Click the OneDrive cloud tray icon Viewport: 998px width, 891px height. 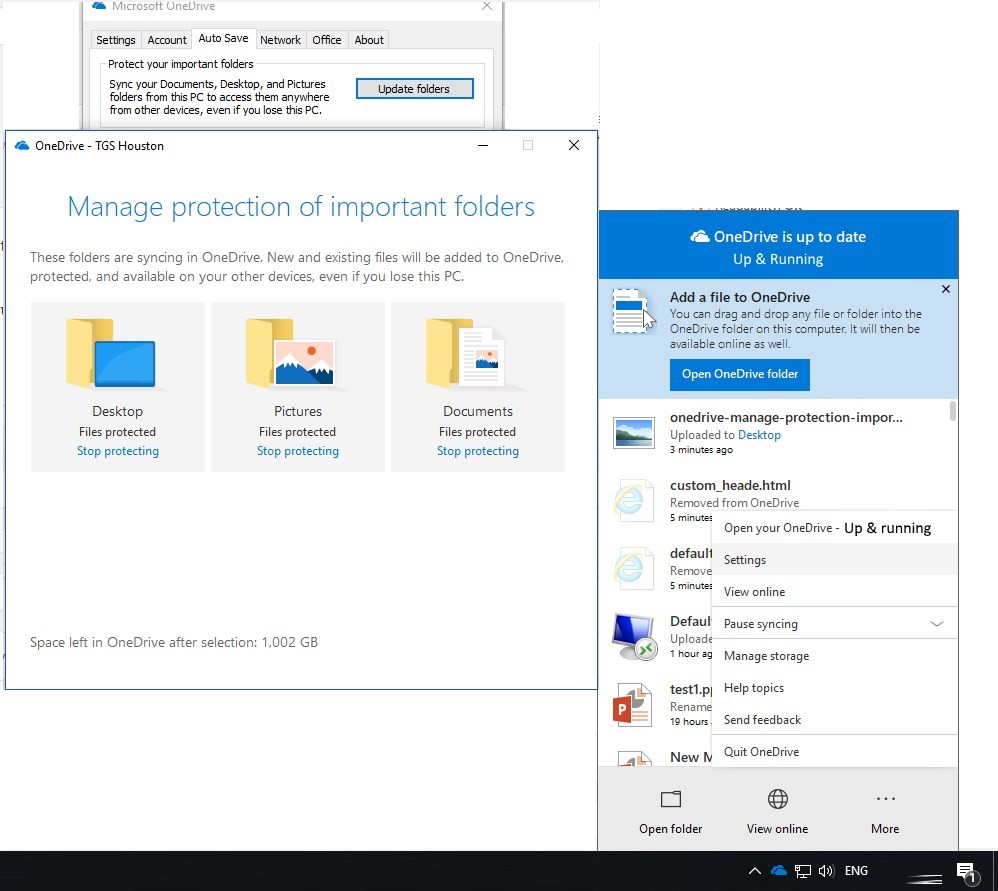(x=779, y=871)
